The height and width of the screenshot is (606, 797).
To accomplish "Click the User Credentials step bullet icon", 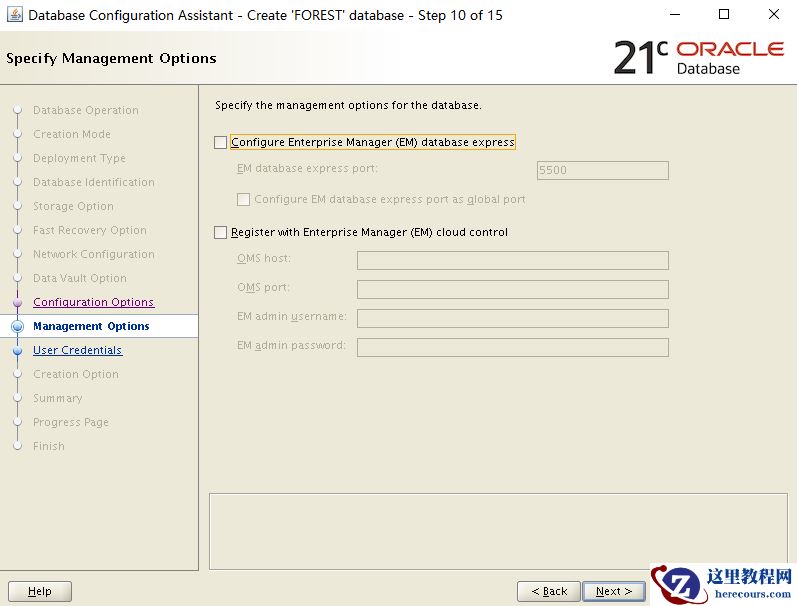I will pos(18,350).
